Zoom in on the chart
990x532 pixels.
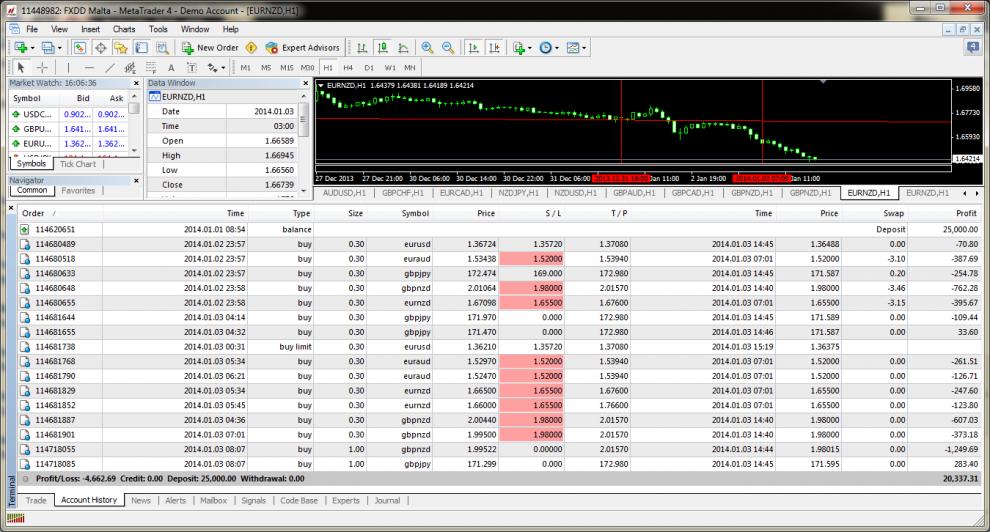(427, 47)
